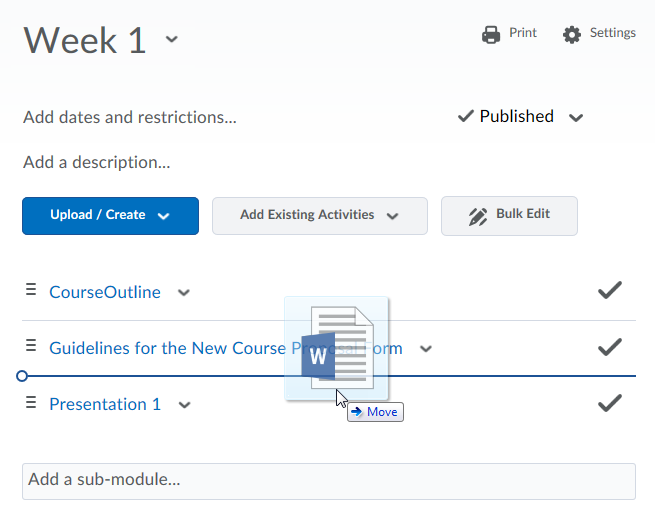Click Add dates and restrictions
655x511 pixels.
point(130,117)
